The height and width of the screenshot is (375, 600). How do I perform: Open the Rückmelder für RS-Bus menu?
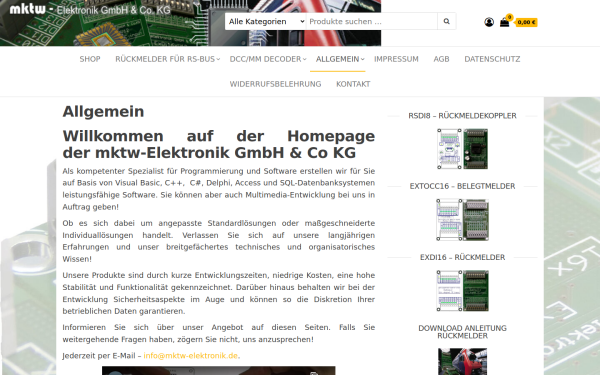tap(165, 59)
